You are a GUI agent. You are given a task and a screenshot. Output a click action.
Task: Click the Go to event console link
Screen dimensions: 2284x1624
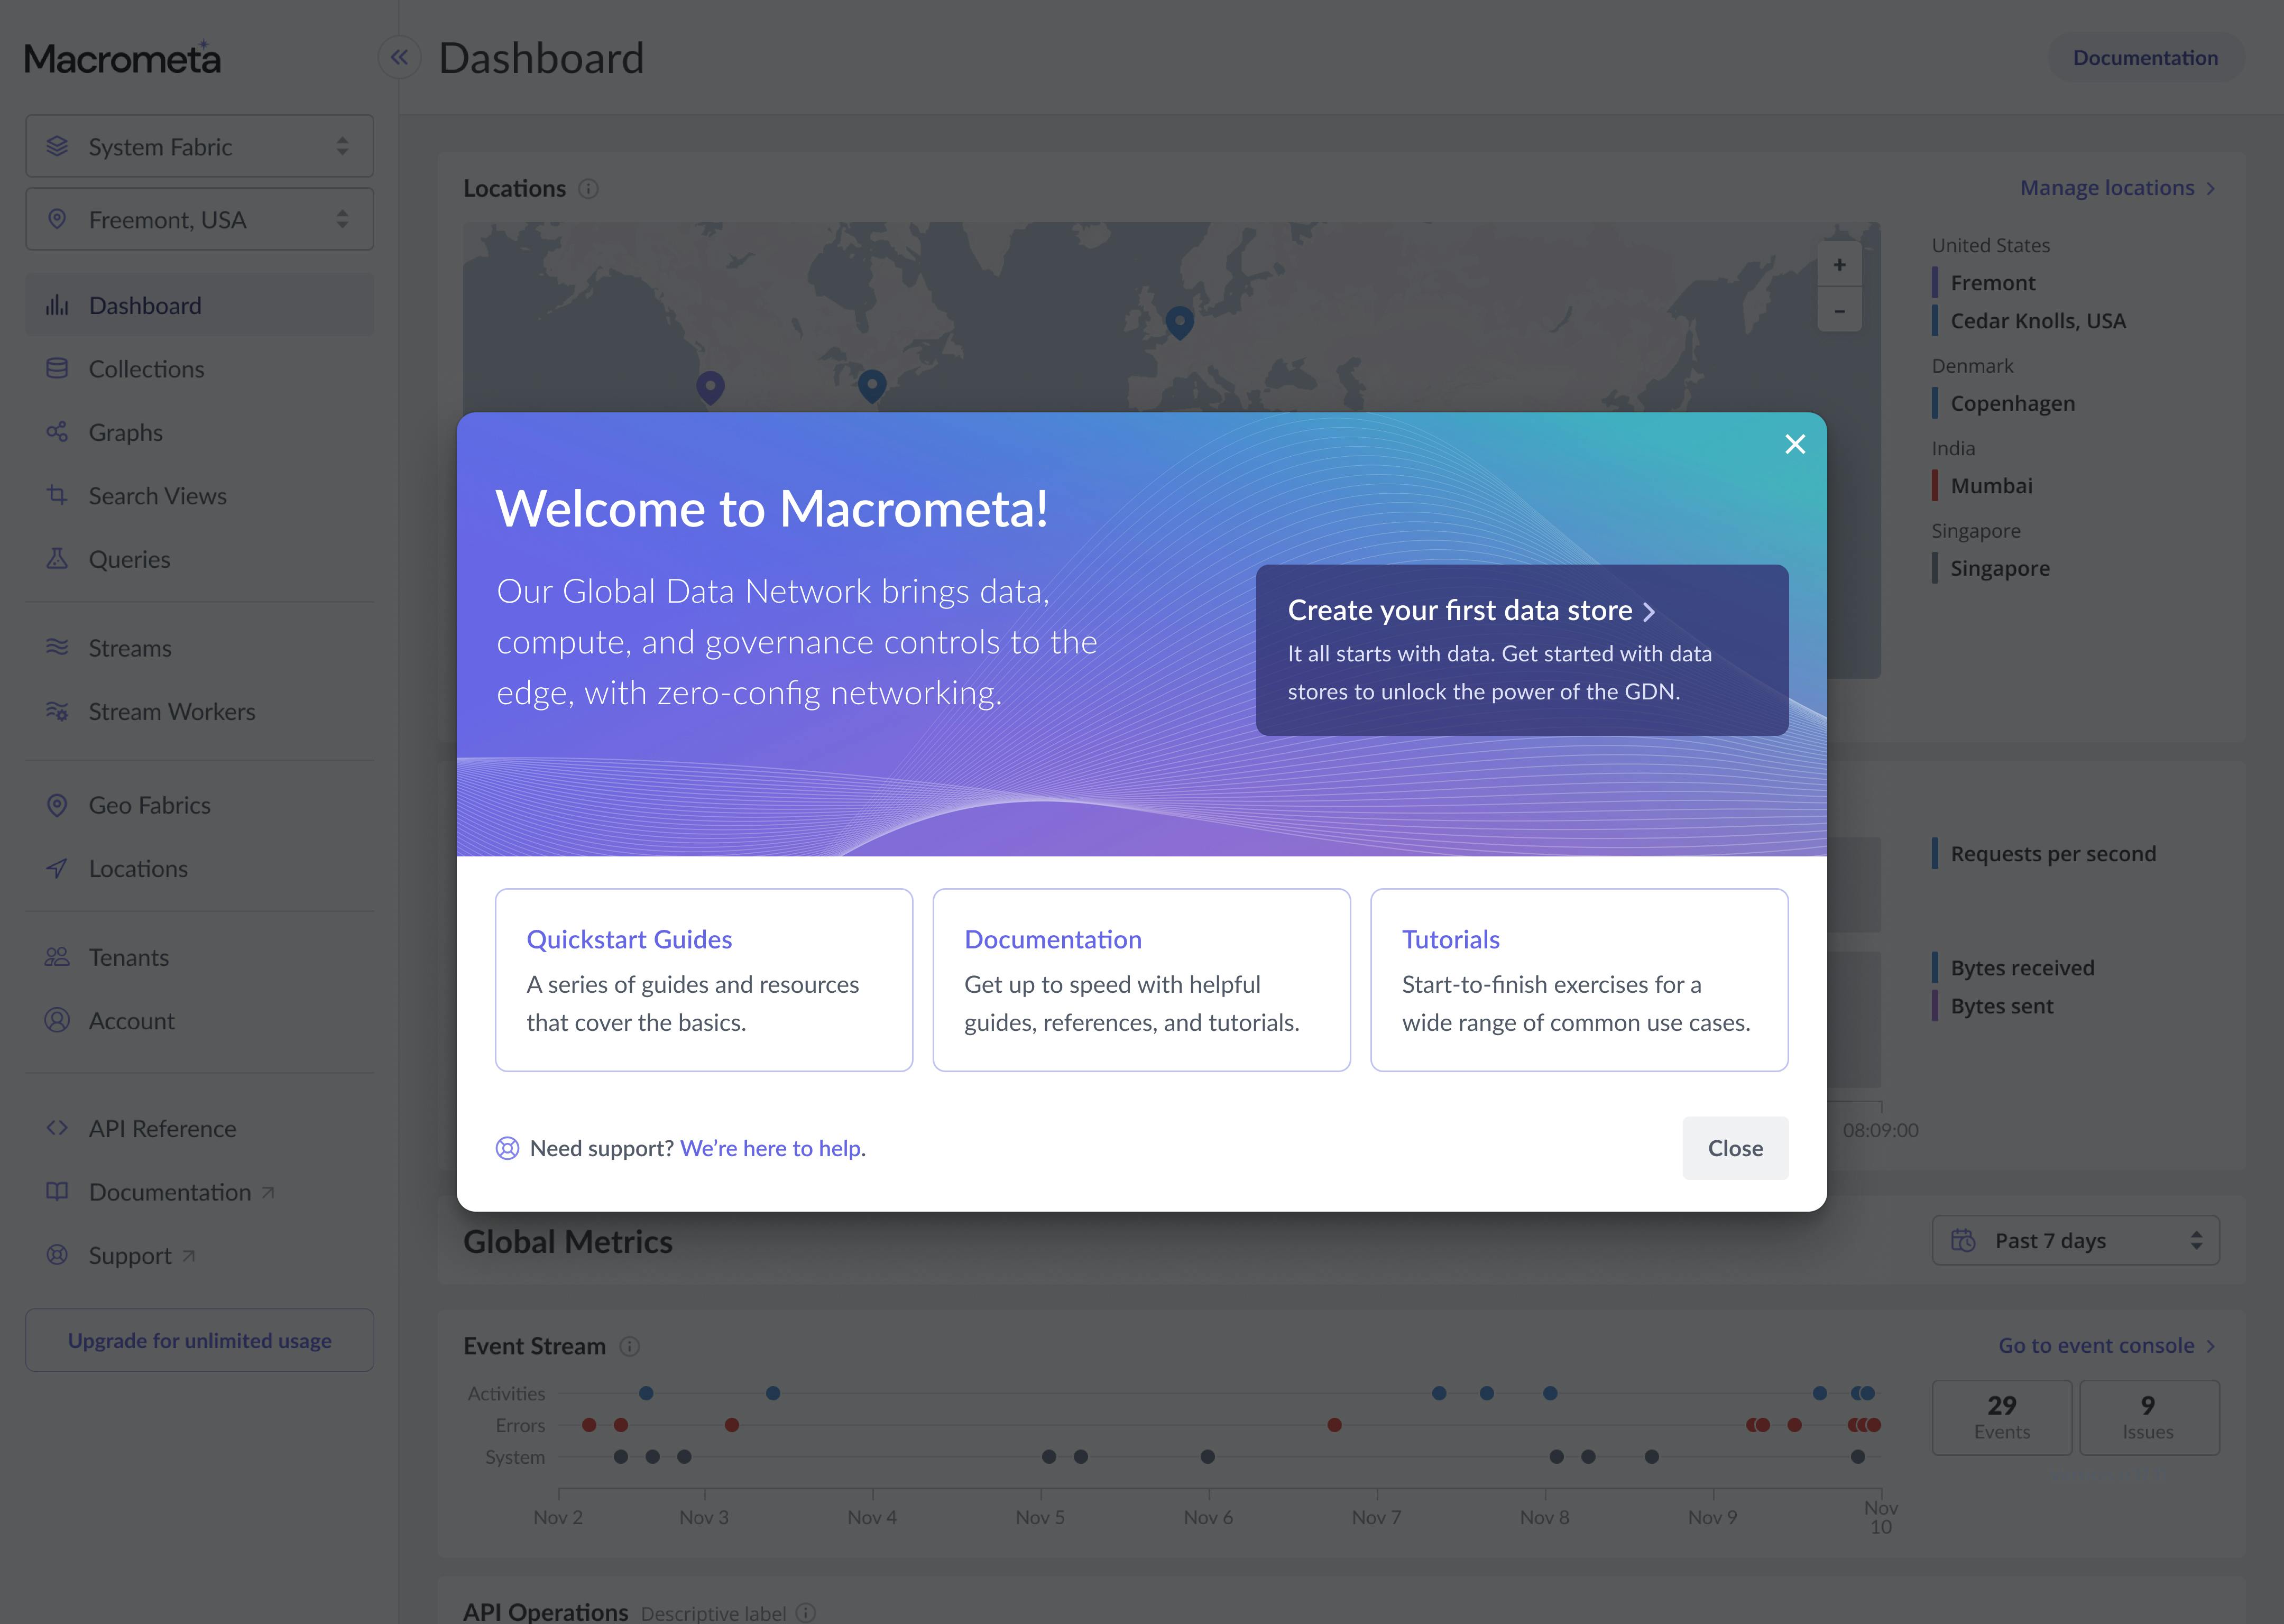click(x=2106, y=1345)
